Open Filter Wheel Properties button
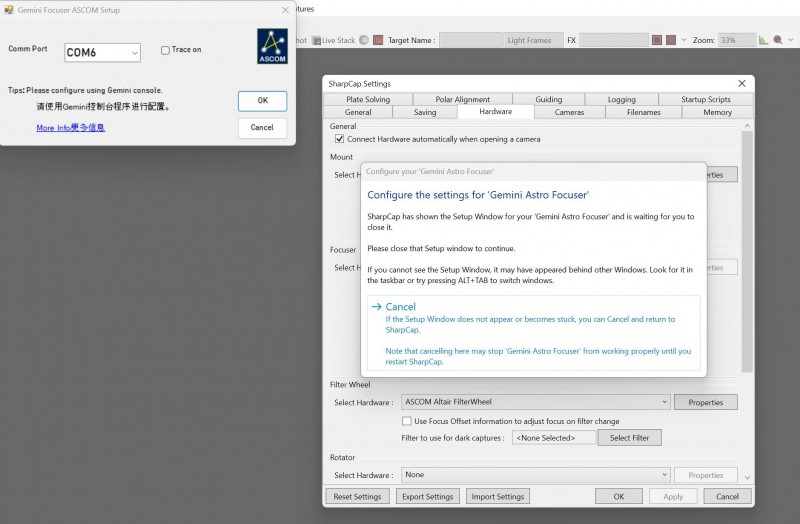800x524 pixels. (x=706, y=402)
